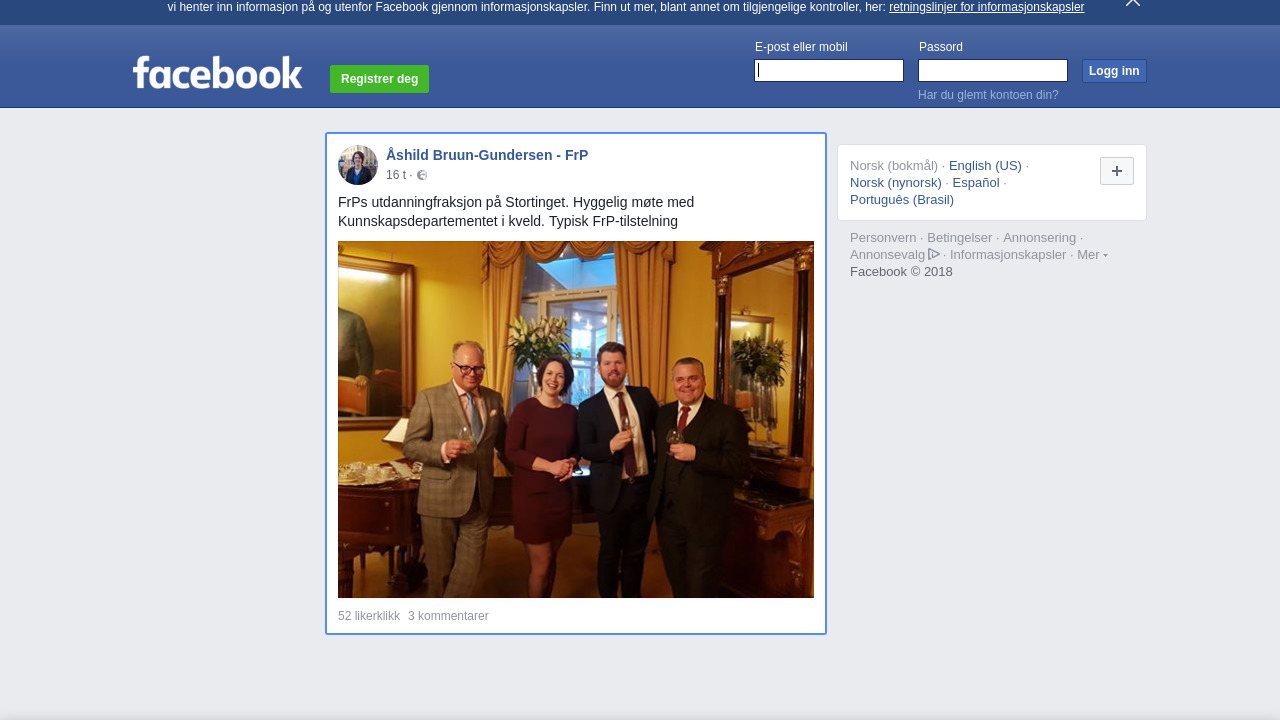Image resolution: width=1280 pixels, height=720 pixels.
Task: Open the Annonsering footer link
Action: [1040, 238]
